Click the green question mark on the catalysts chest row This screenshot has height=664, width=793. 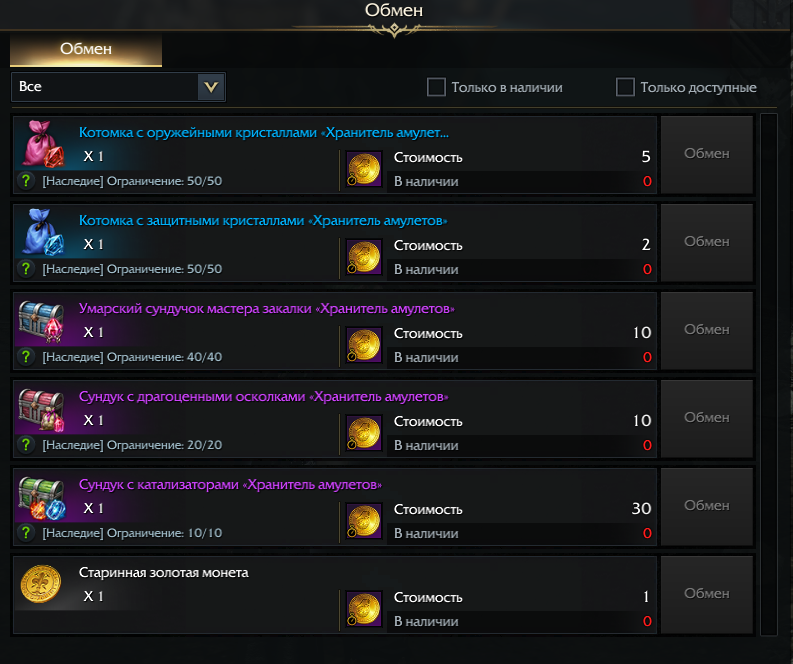tap(27, 533)
